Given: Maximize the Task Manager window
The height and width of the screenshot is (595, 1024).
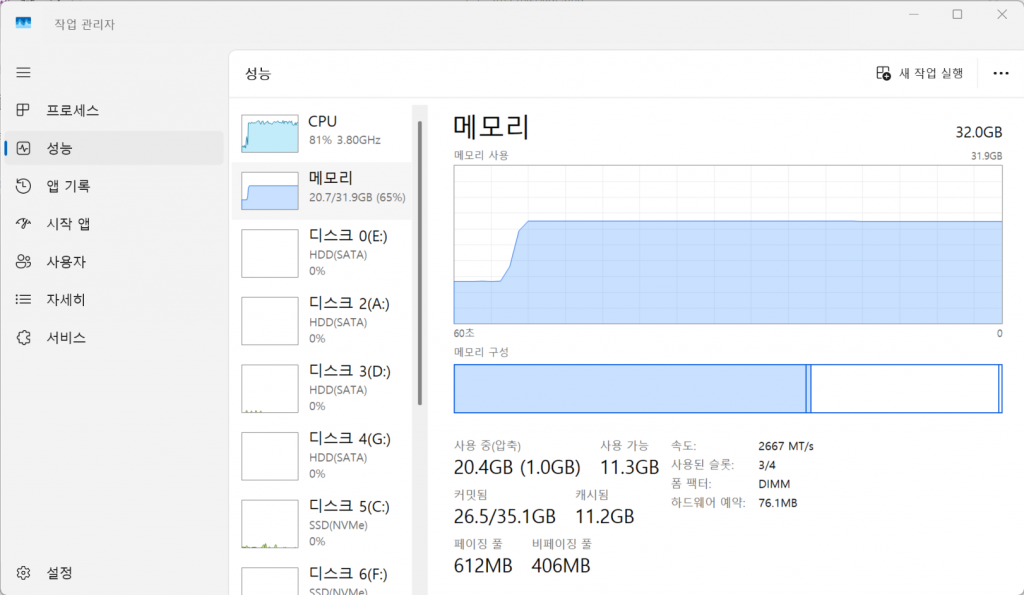Looking at the screenshot, I should [957, 14].
